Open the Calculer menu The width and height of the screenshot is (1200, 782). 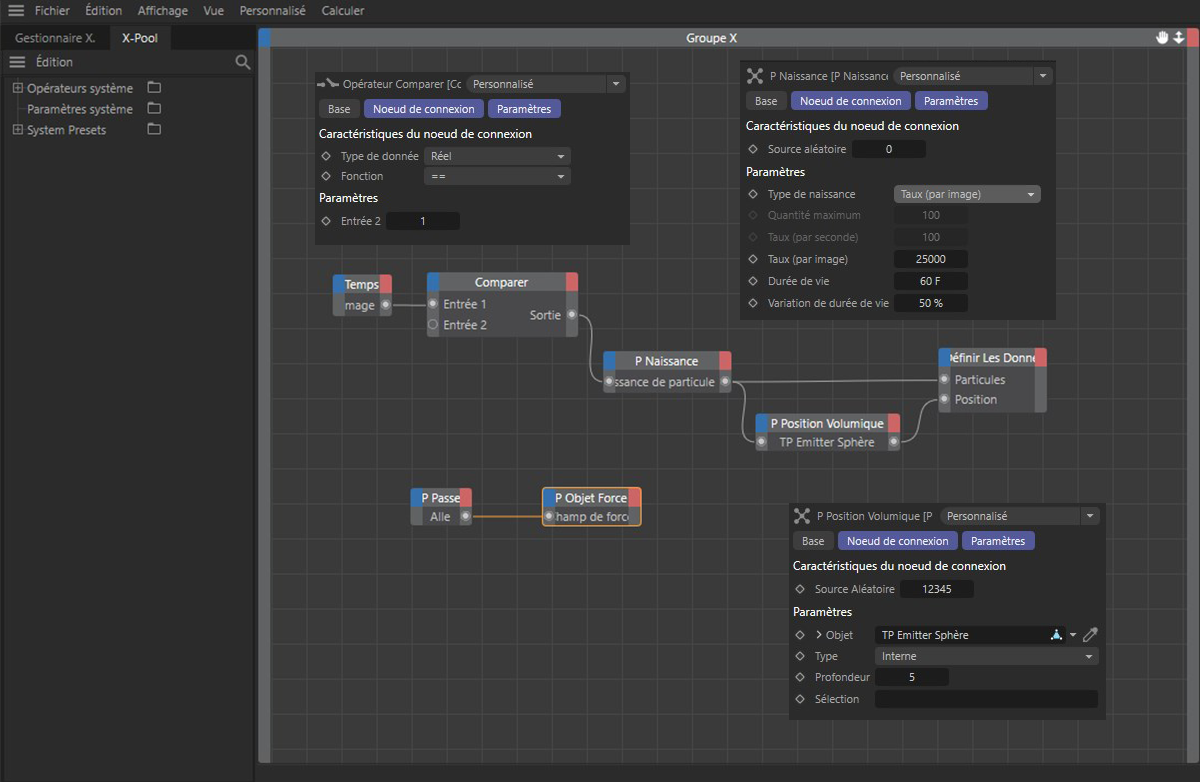pos(343,11)
